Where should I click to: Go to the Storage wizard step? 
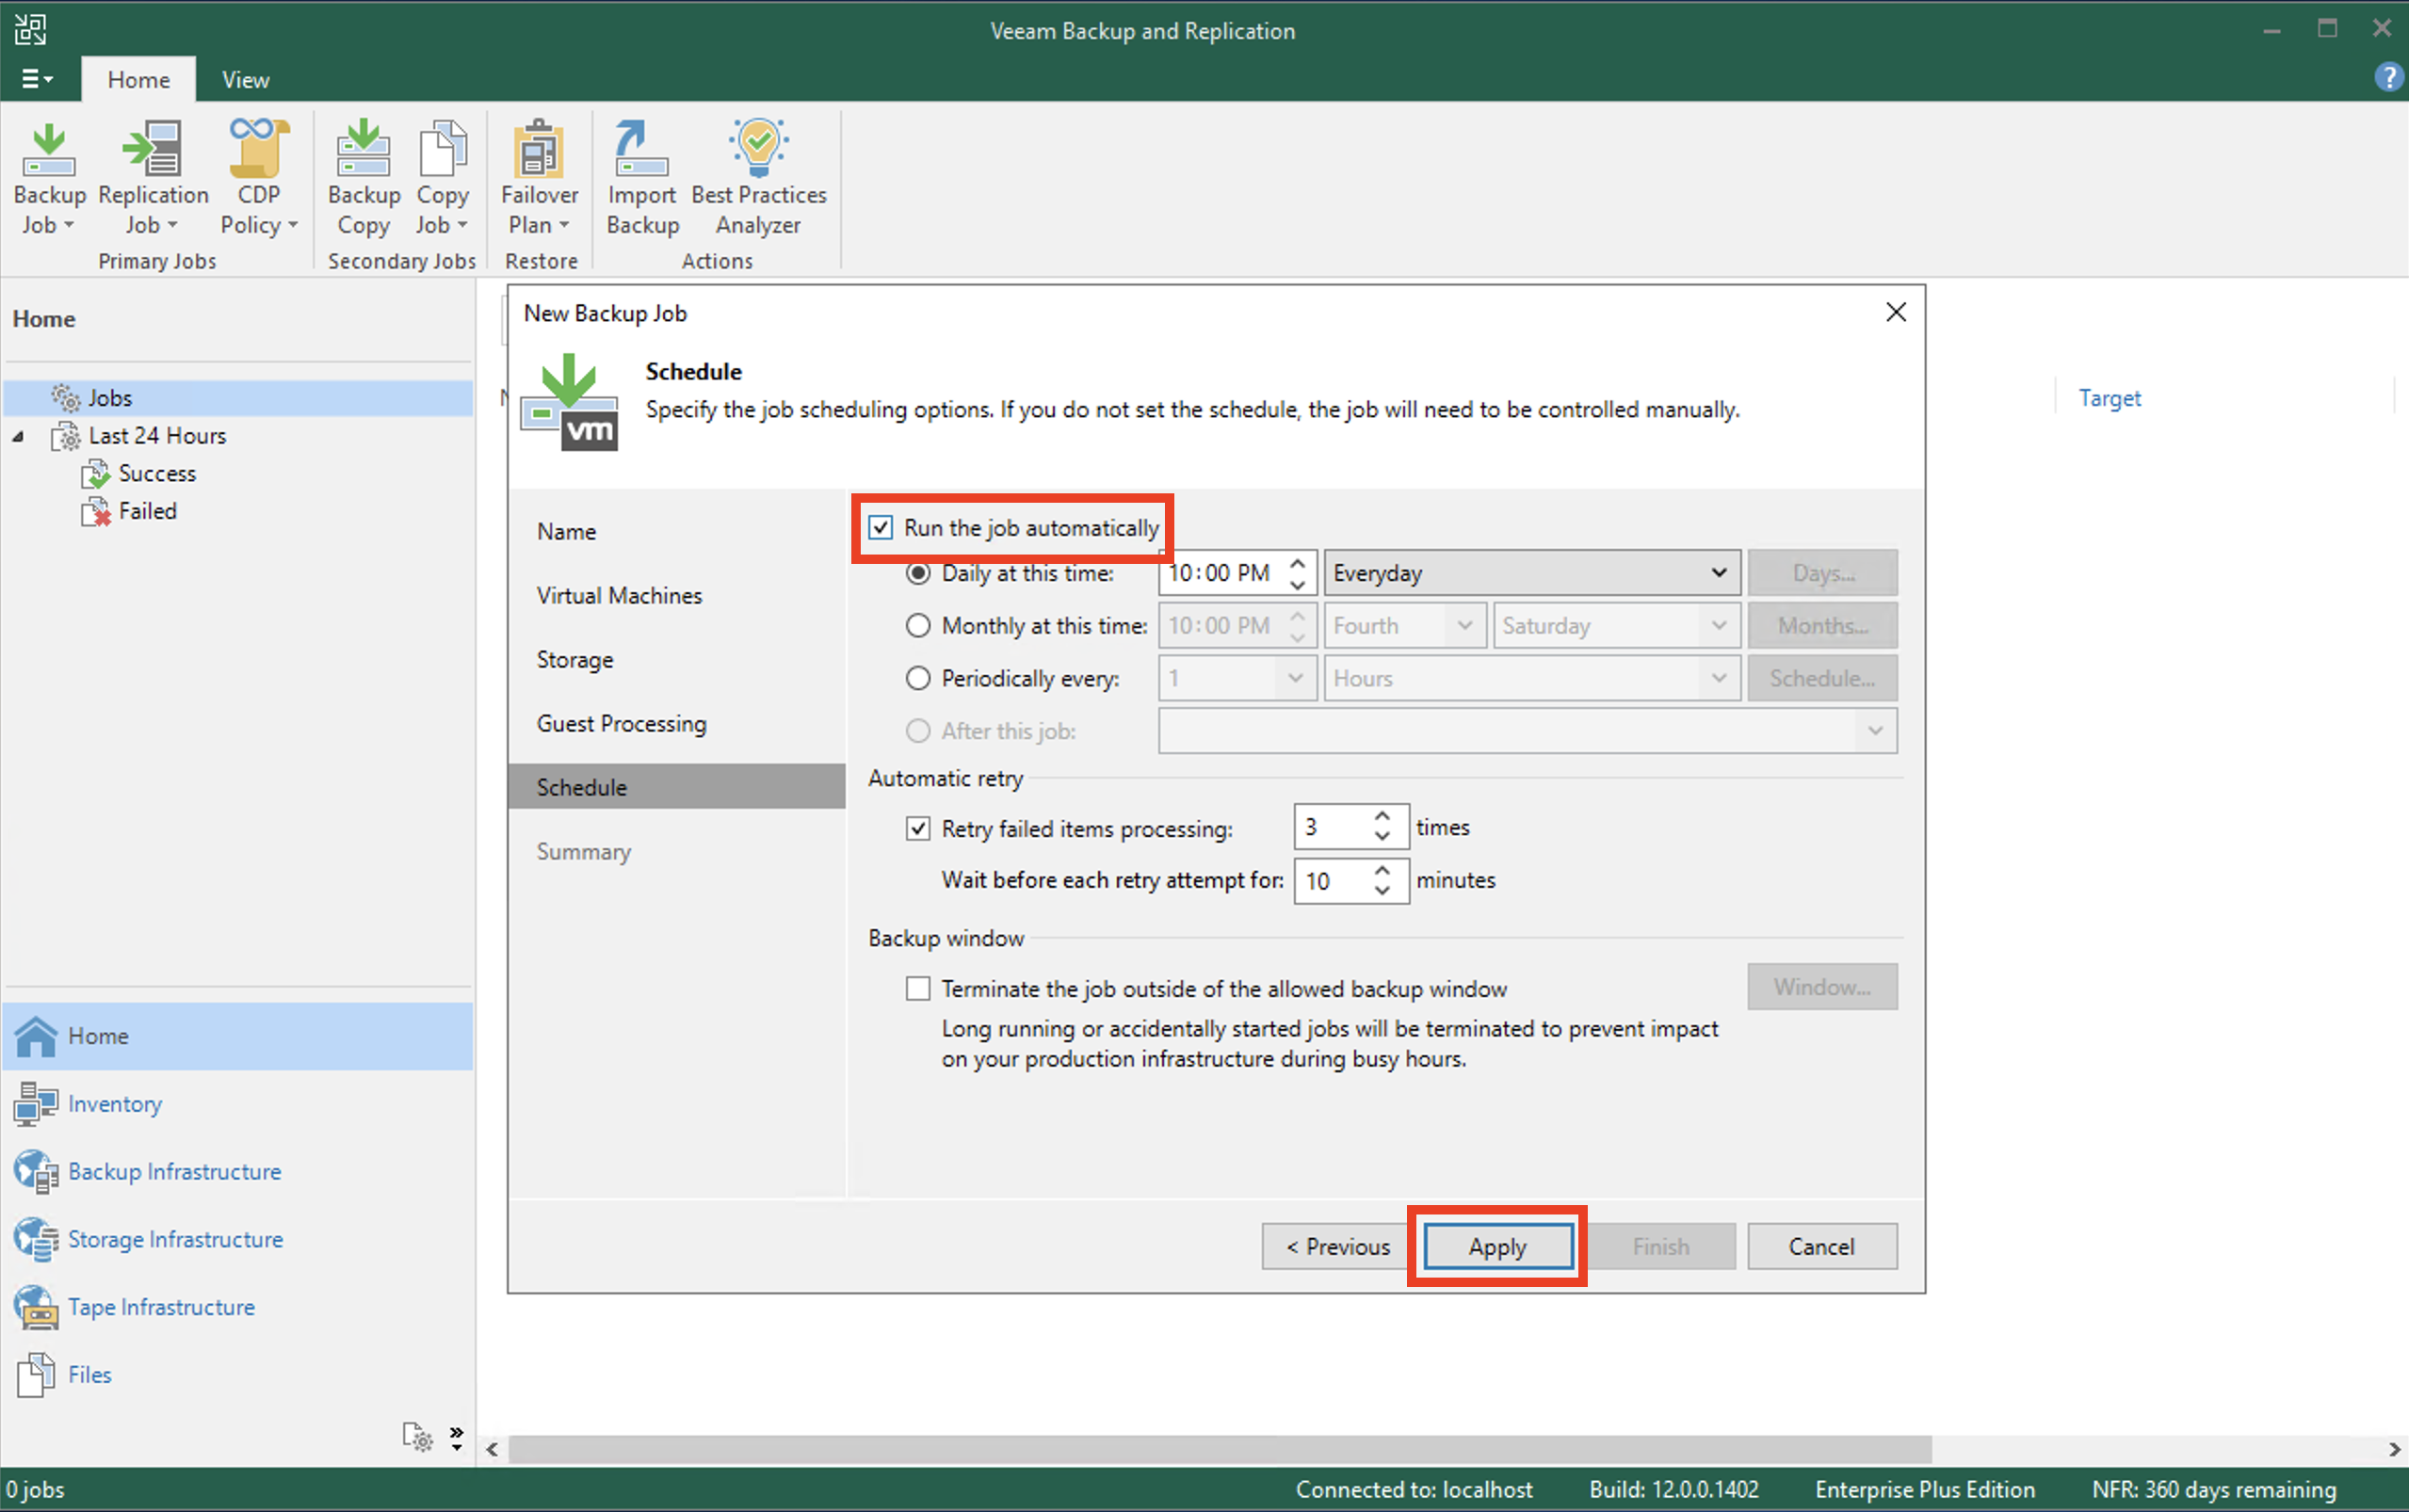677,660
